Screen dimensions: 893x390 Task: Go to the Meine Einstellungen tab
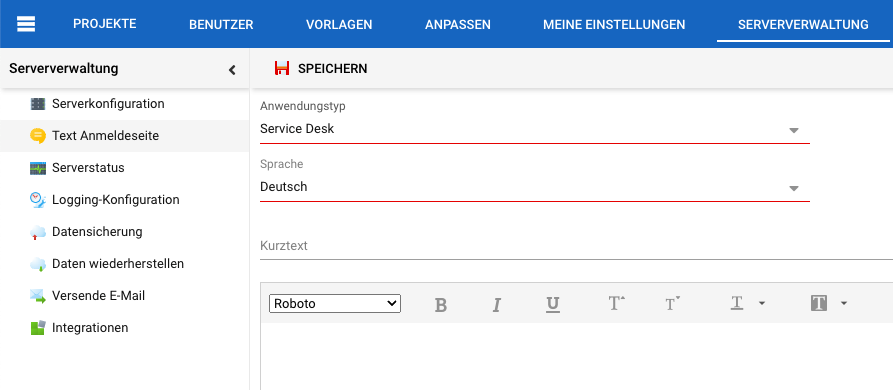coord(614,24)
